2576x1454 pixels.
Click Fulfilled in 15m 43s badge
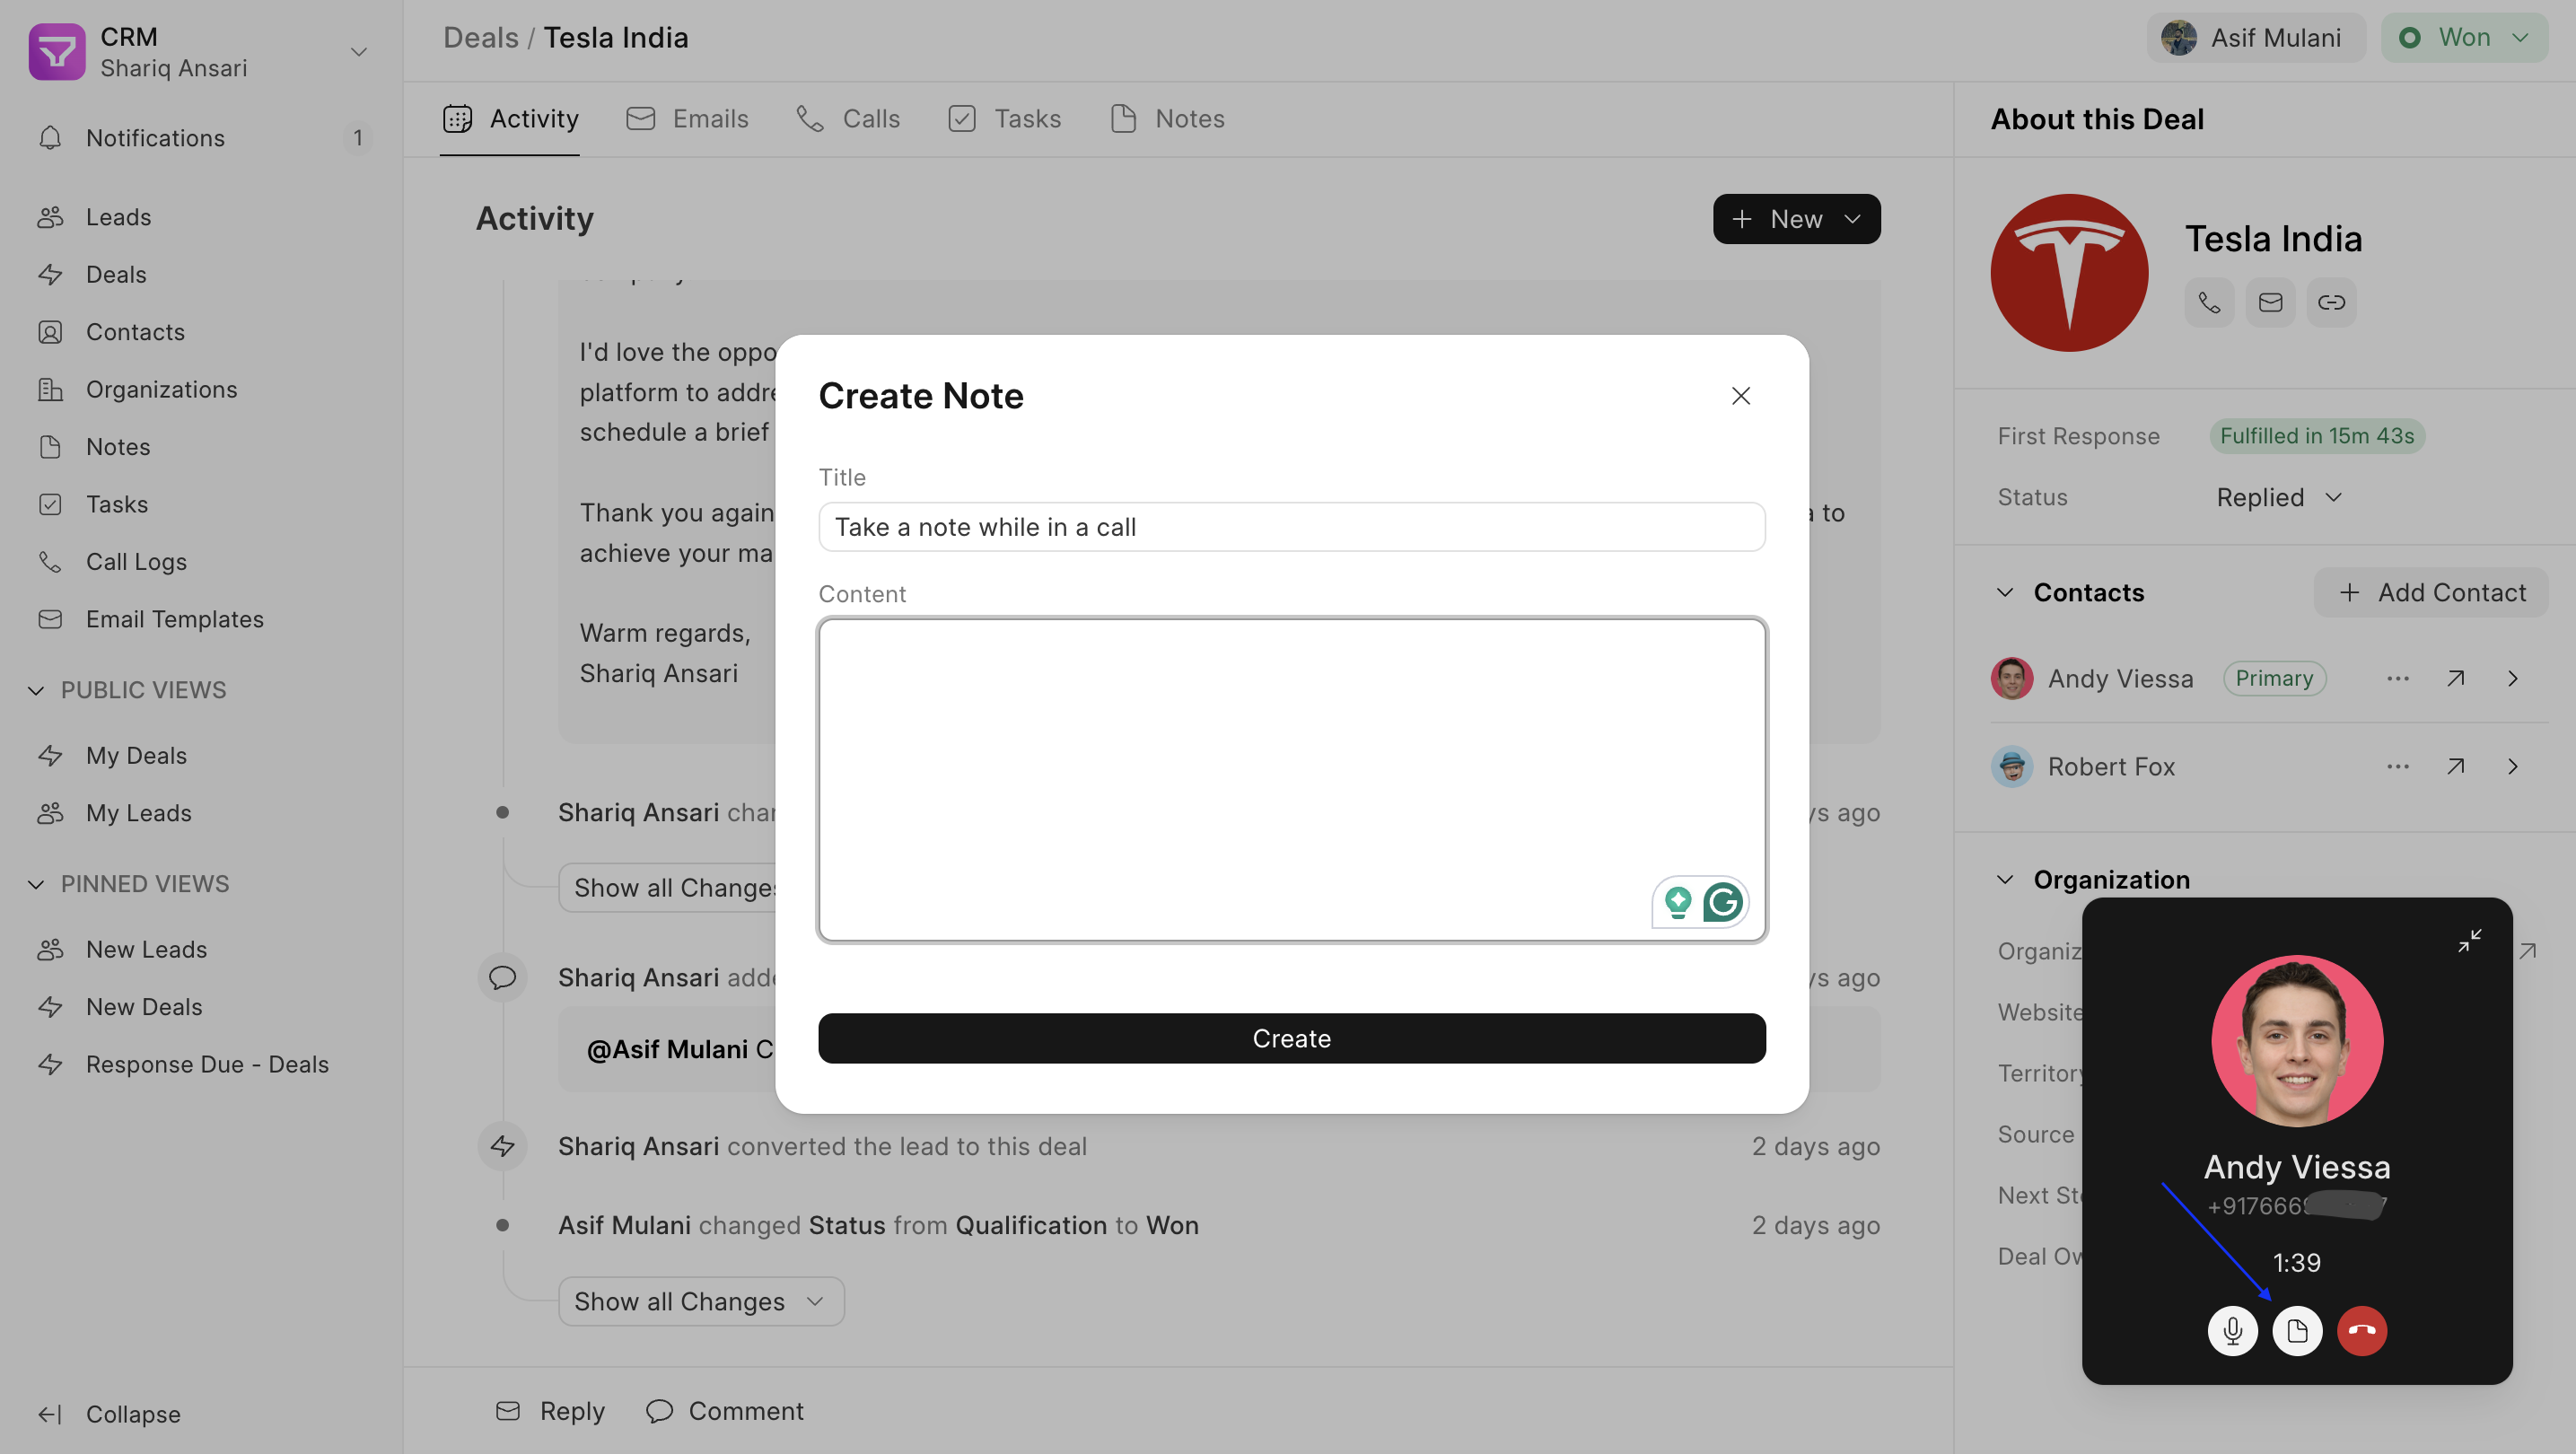pyautogui.click(x=2317, y=436)
